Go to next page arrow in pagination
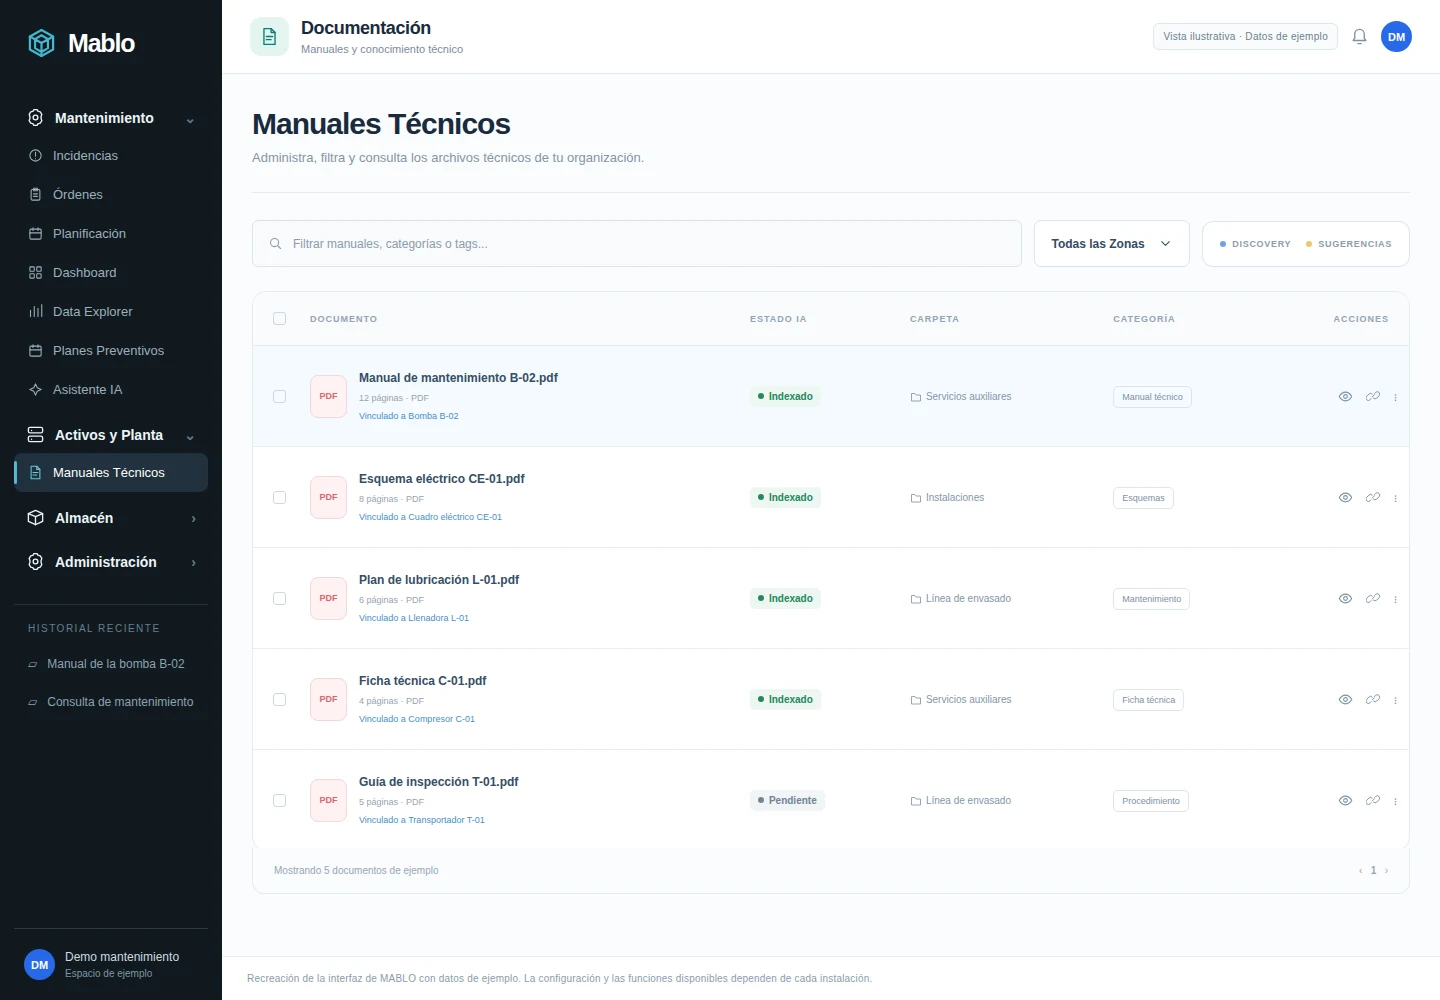The image size is (1440, 1000). pyautogui.click(x=1386, y=871)
